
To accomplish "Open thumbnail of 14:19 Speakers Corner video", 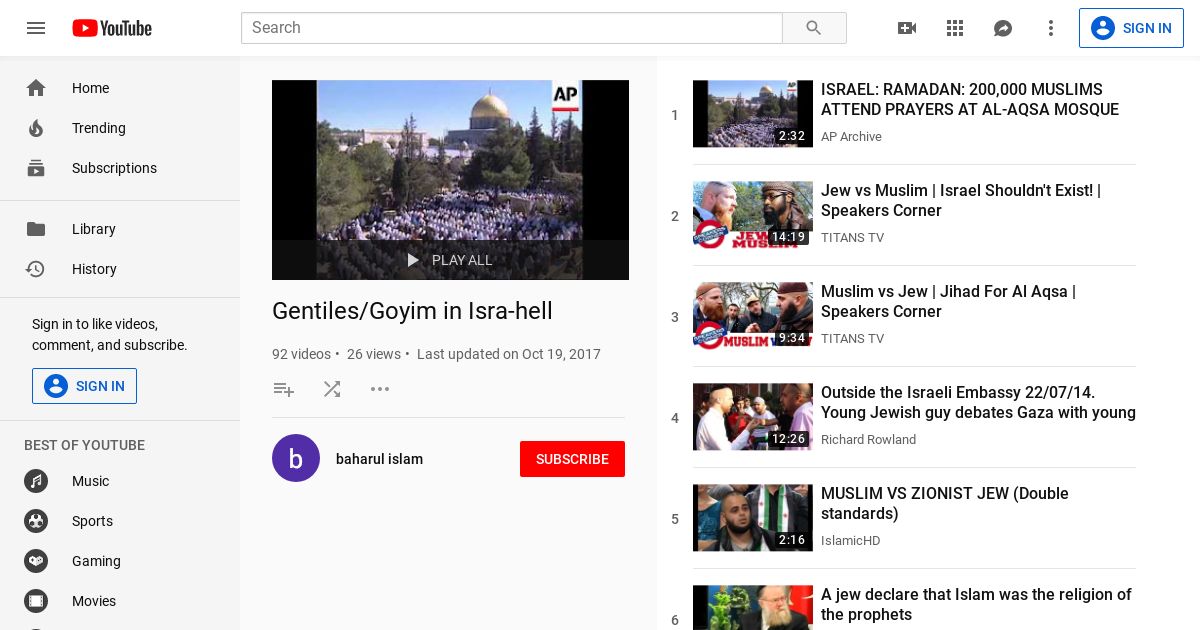I will click(x=753, y=215).
